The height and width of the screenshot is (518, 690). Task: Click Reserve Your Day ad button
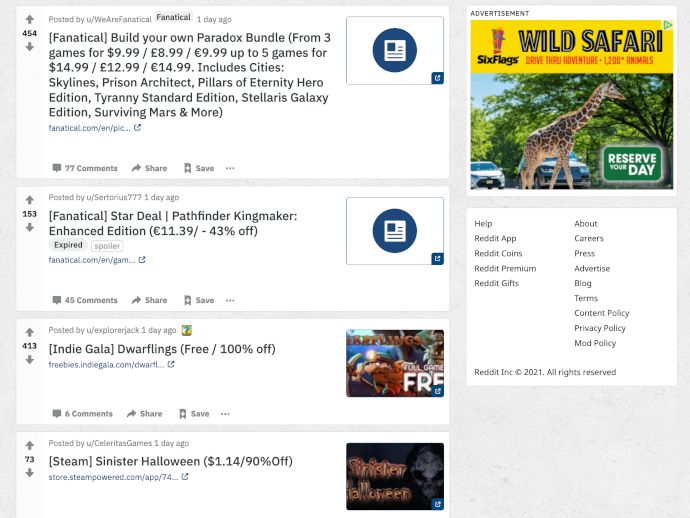(632, 164)
